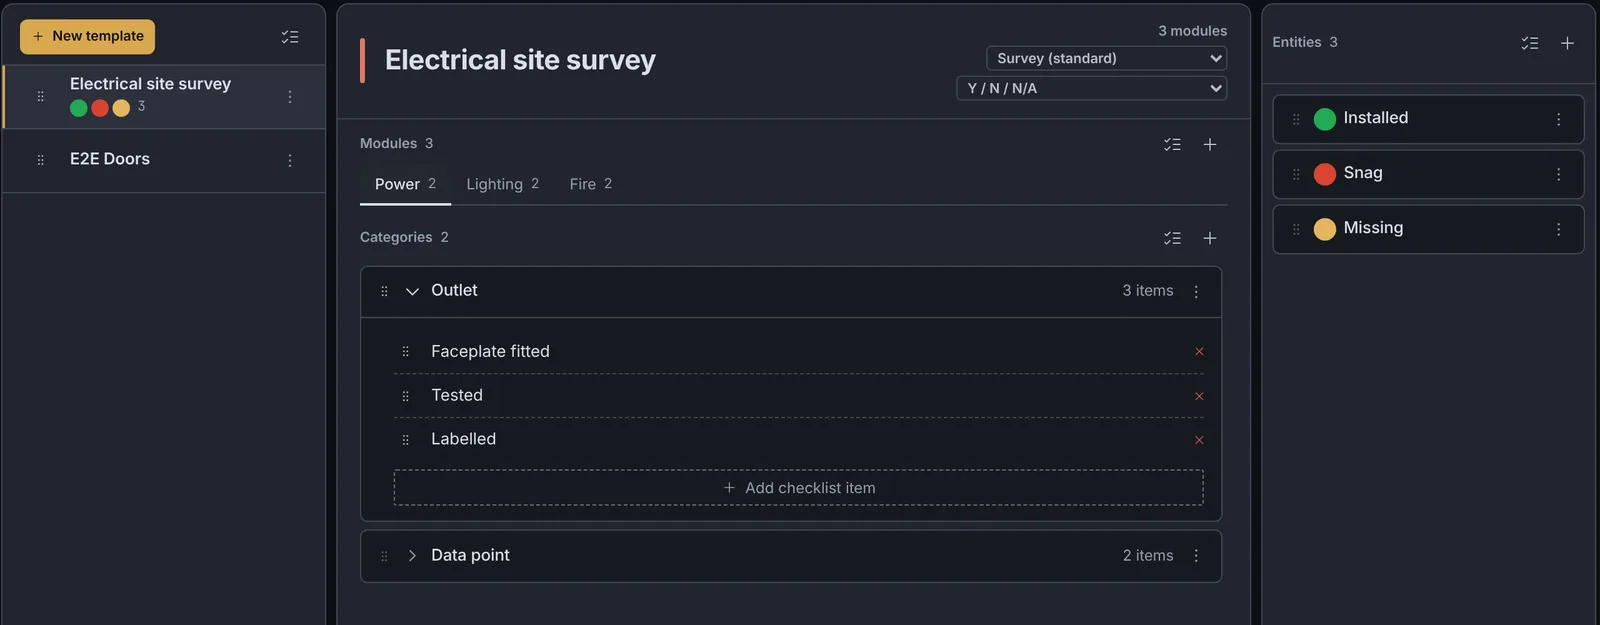1600x625 pixels.
Task: Grab drag handle of Data point category
Action: pyautogui.click(x=384, y=556)
